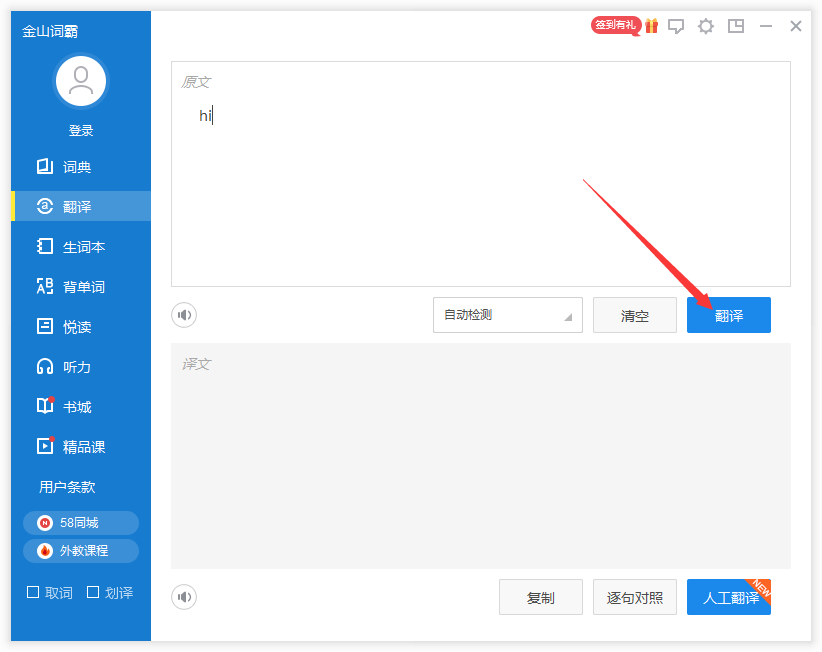Open settings via gear icon
Image resolution: width=822 pixels, height=652 pixels.
click(x=706, y=26)
